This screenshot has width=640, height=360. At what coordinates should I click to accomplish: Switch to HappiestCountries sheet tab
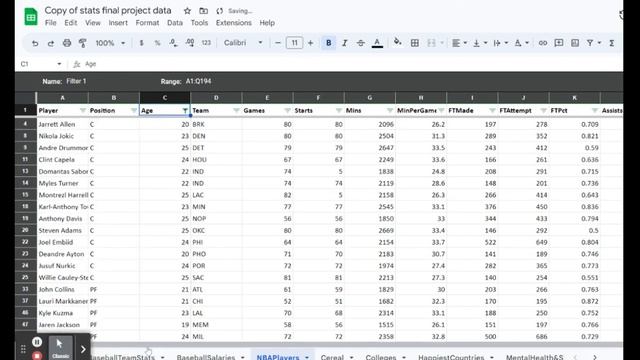click(451, 357)
